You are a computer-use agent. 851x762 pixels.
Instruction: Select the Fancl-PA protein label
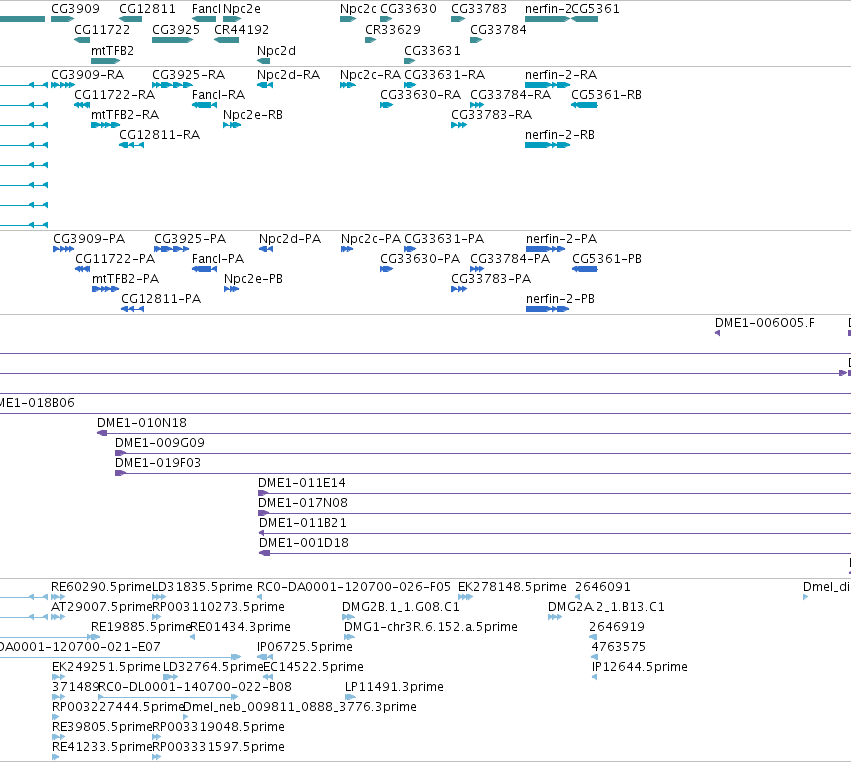[x=218, y=259]
